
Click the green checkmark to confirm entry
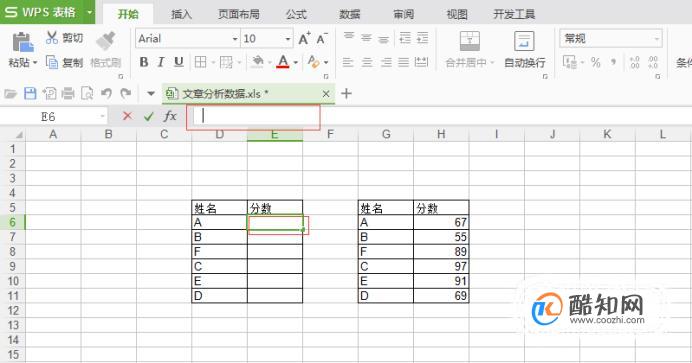click(x=149, y=116)
